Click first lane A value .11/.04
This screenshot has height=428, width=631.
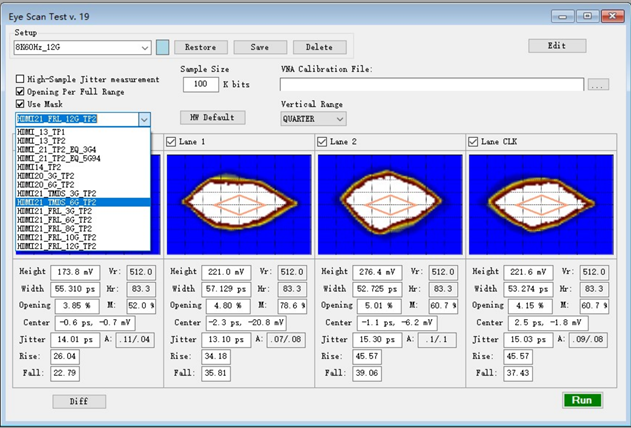(135, 340)
